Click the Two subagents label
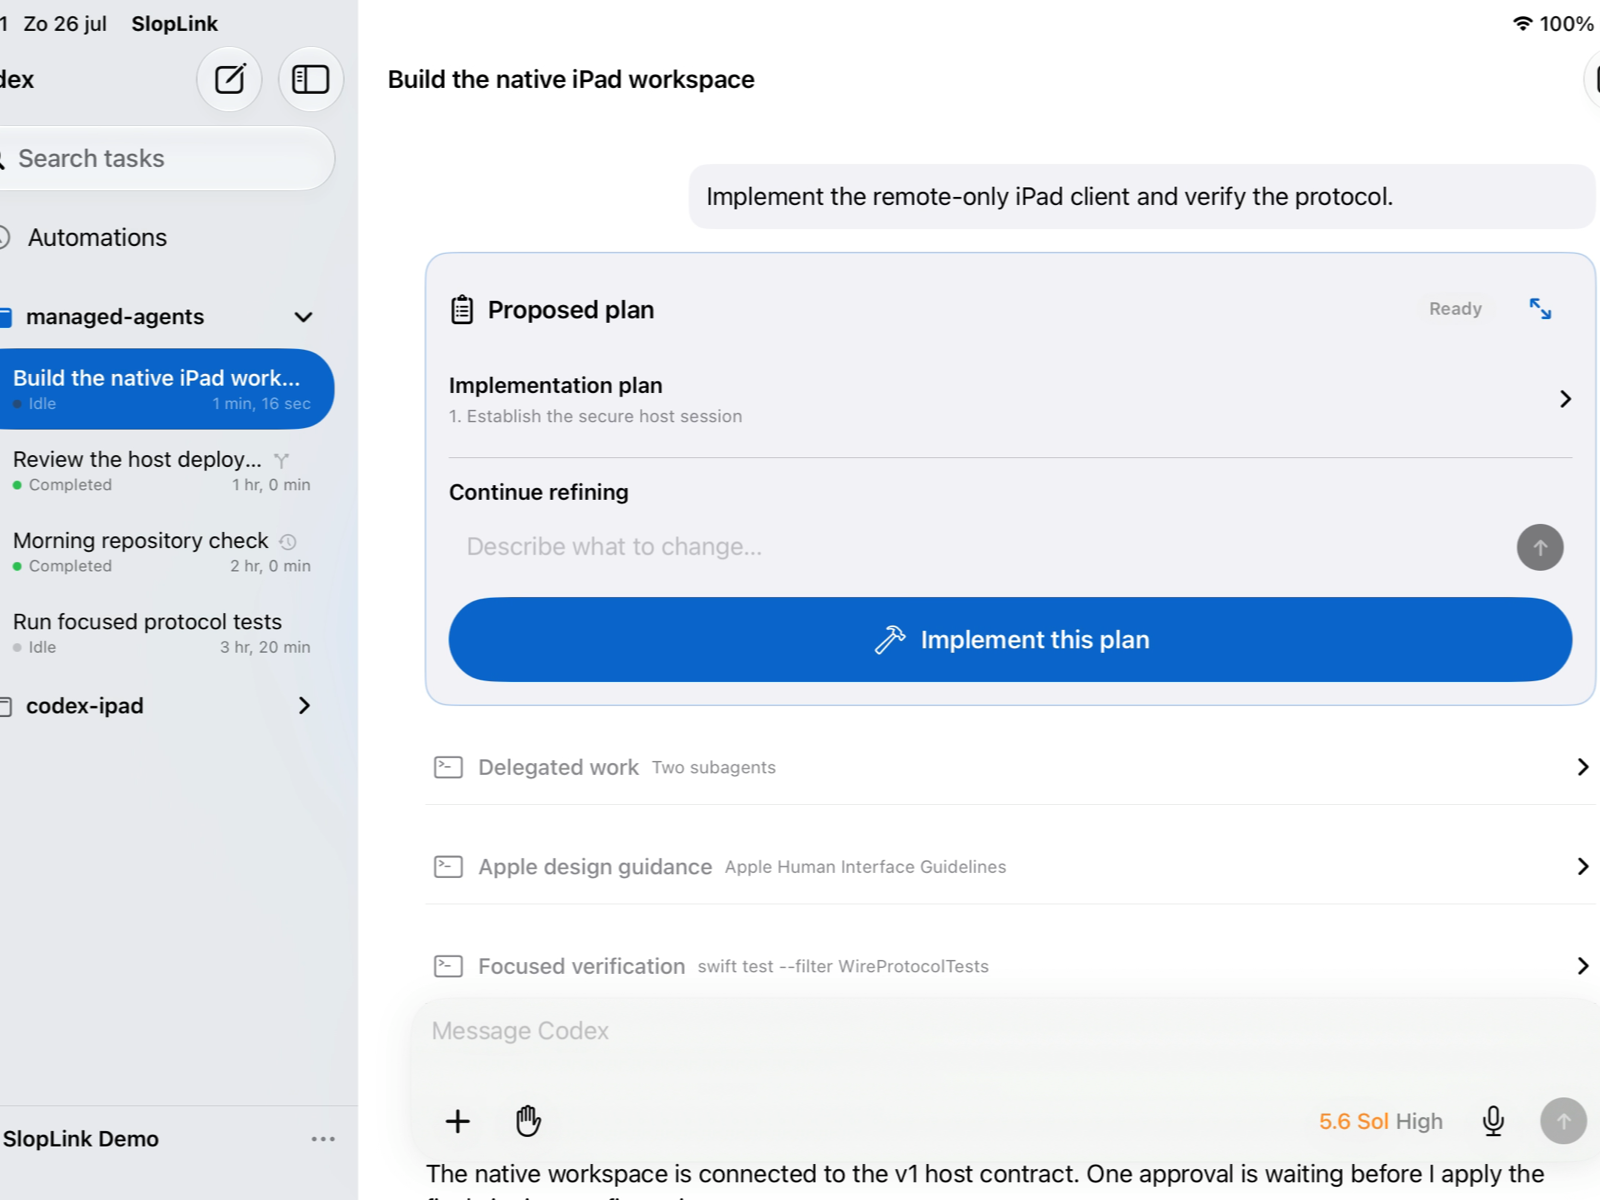Image resolution: width=1600 pixels, height=1200 pixels. click(x=714, y=767)
